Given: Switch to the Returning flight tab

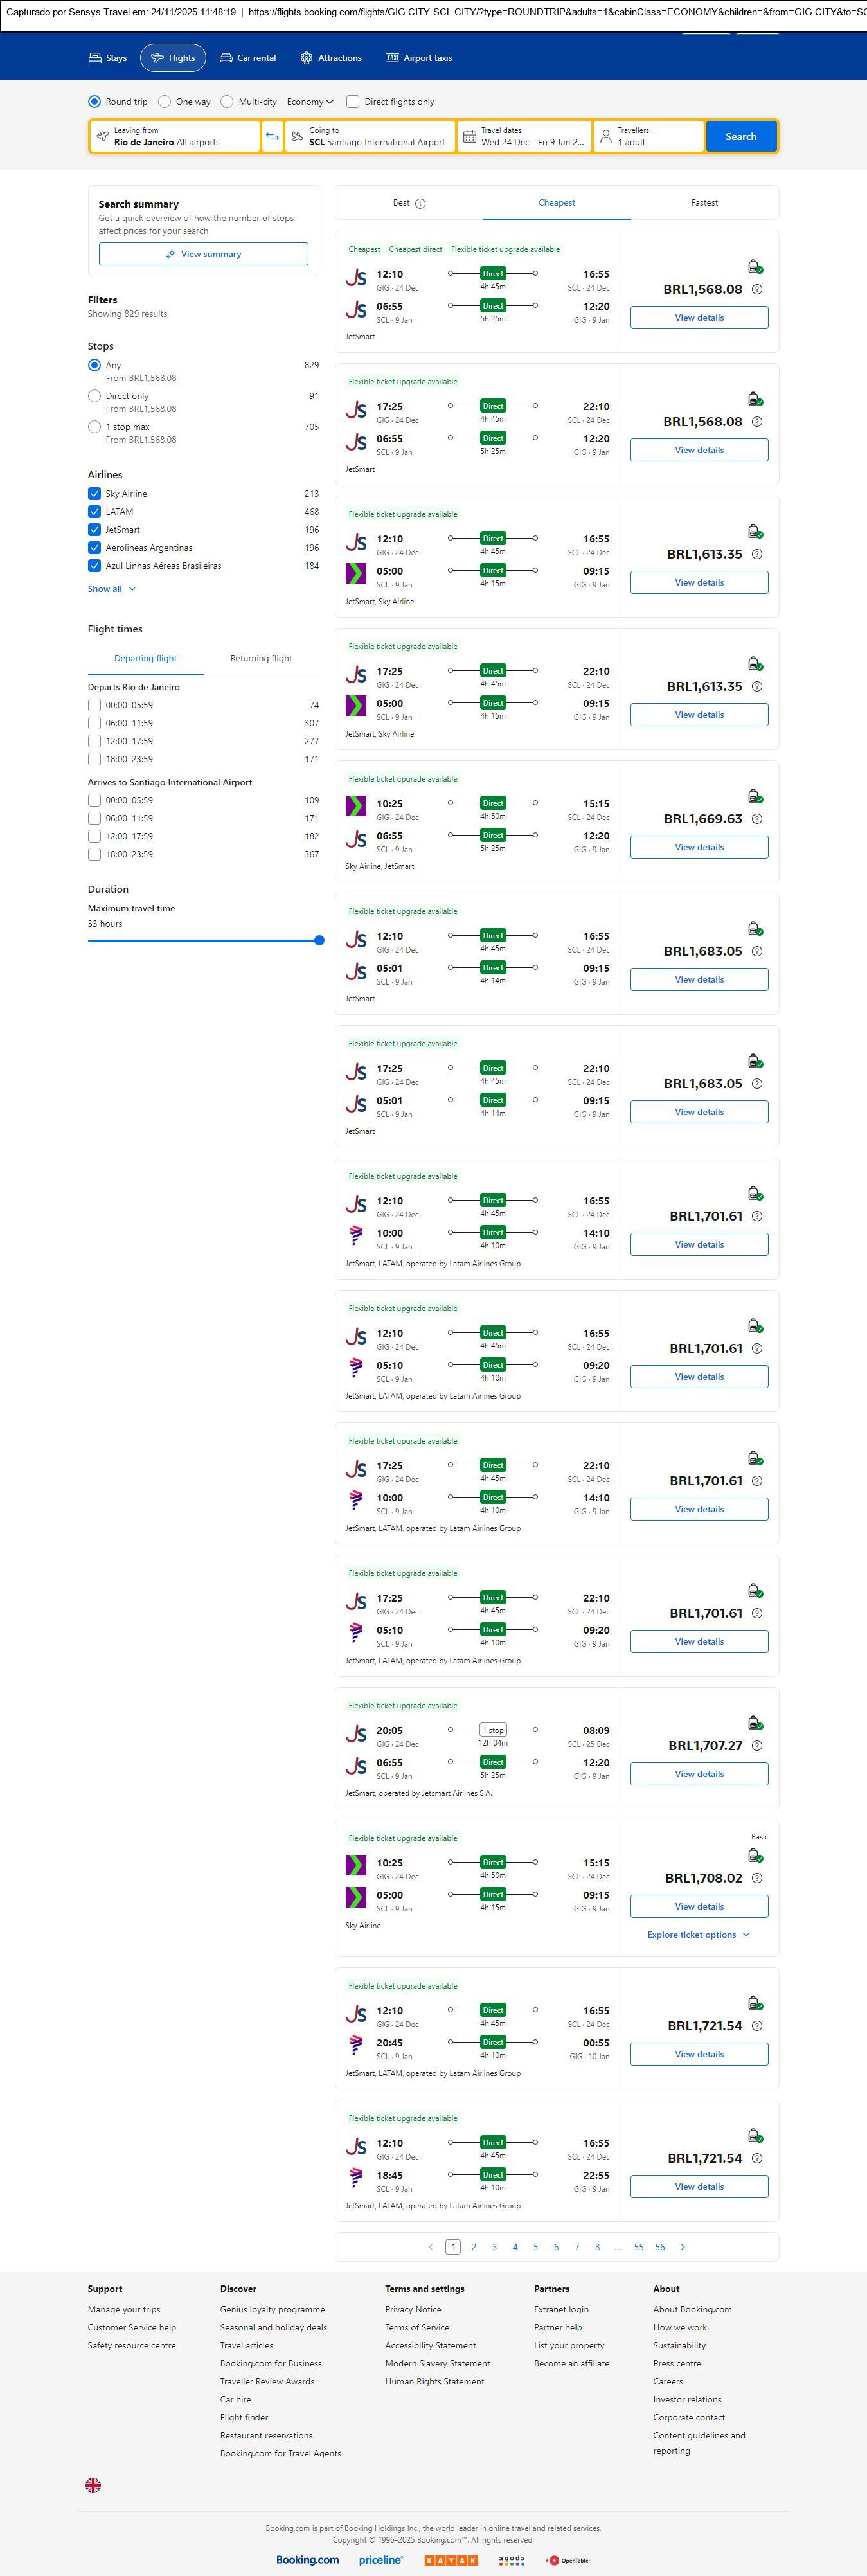Looking at the screenshot, I should [261, 658].
